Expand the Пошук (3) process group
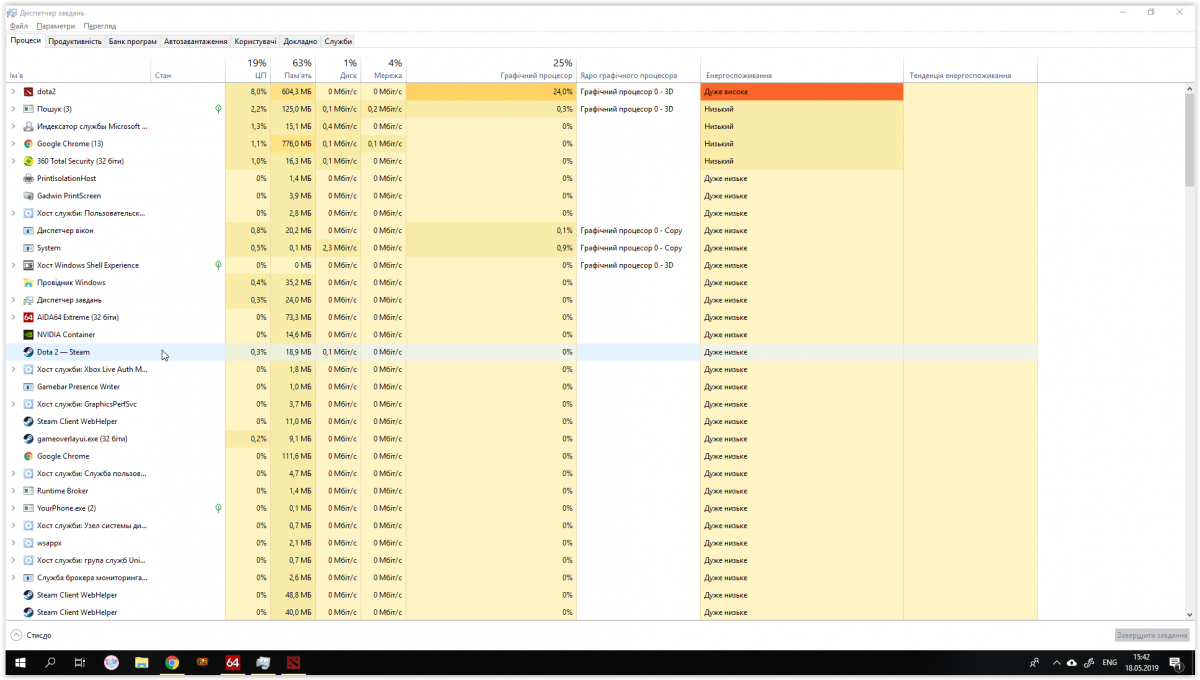1200x680 pixels. point(13,109)
